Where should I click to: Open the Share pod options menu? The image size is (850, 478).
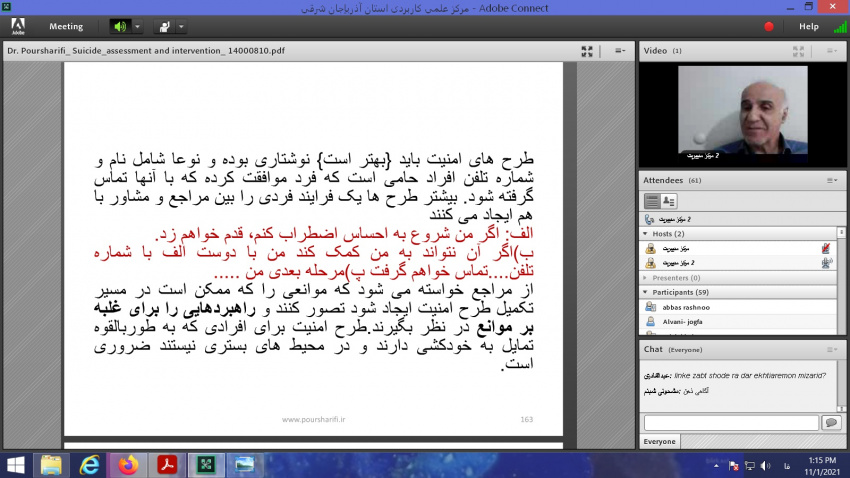coord(619,50)
